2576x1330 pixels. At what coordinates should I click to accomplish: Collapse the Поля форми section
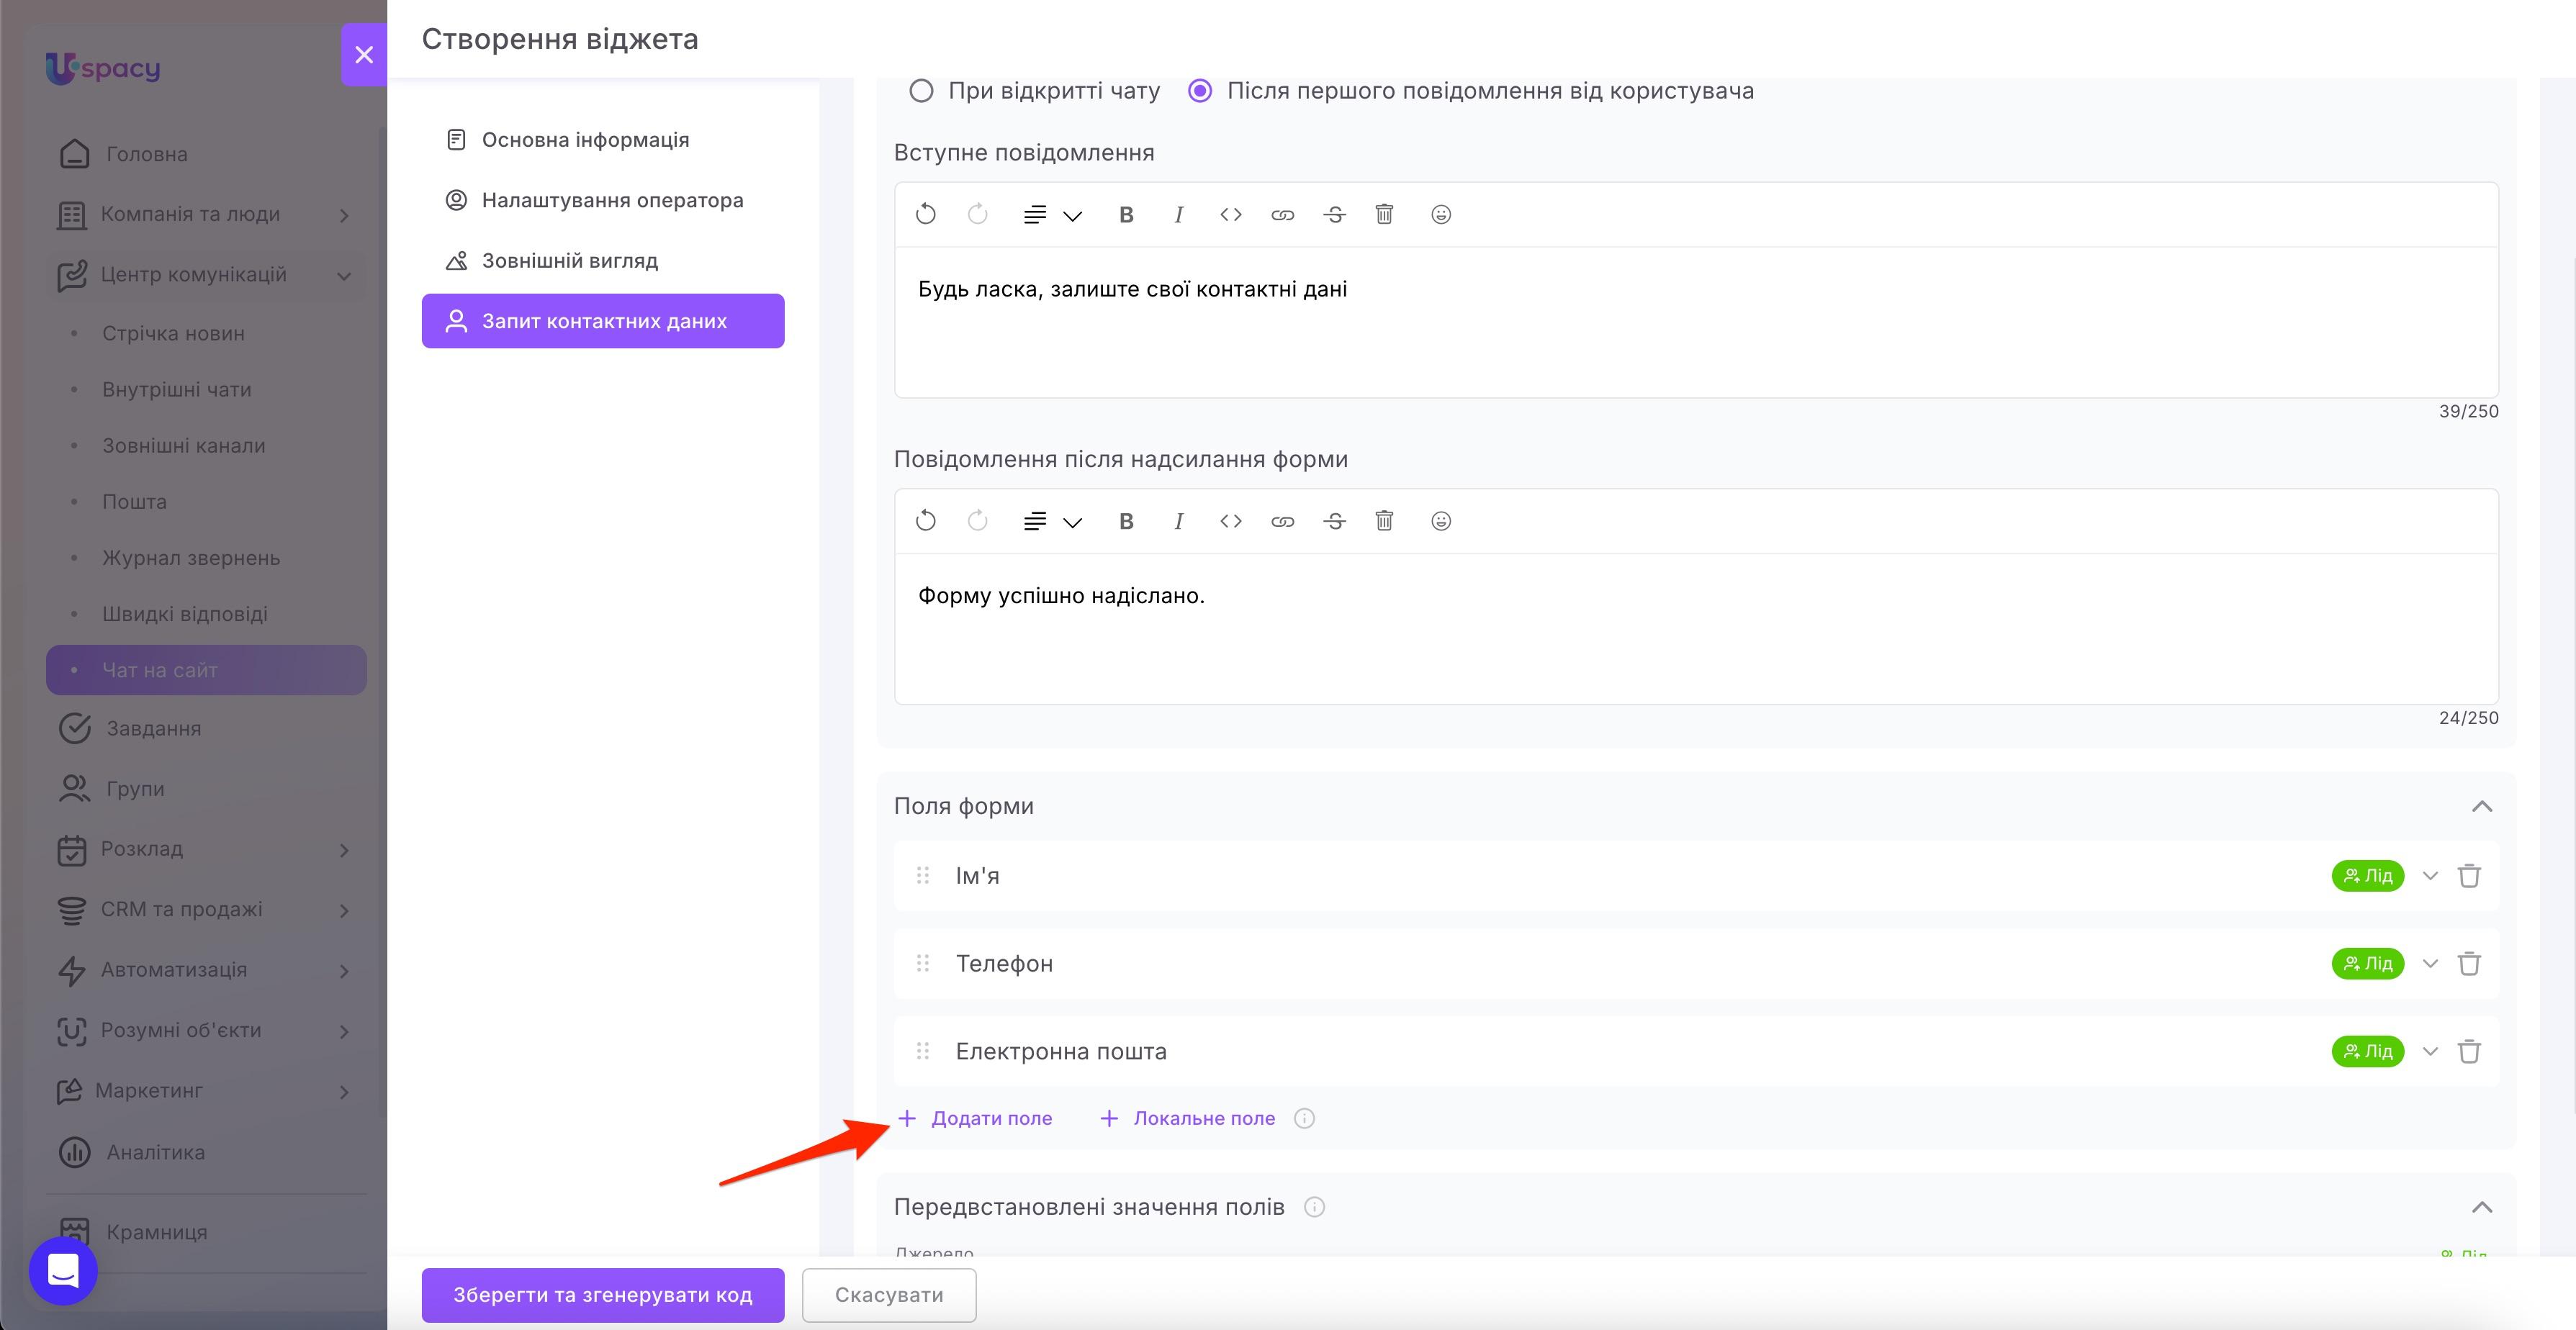point(2482,807)
